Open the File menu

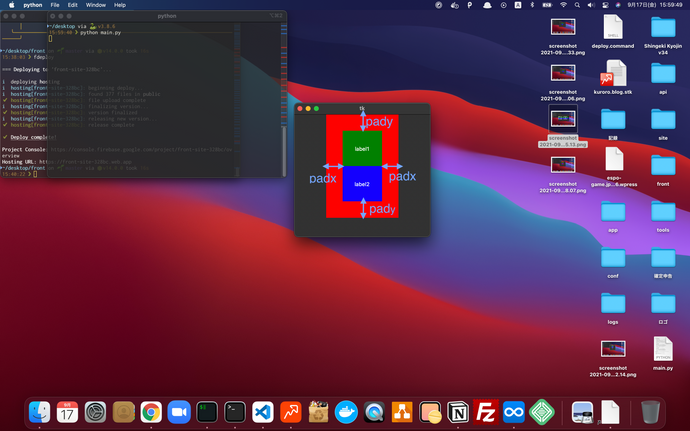[x=55, y=5]
